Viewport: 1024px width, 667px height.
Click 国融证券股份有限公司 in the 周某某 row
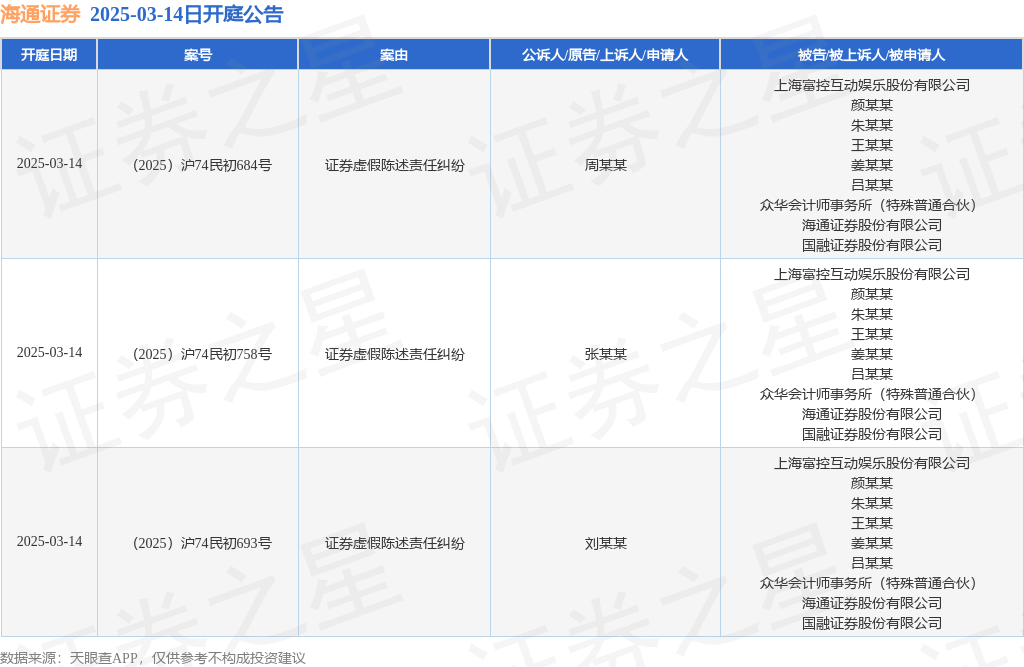(x=872, y=245)
